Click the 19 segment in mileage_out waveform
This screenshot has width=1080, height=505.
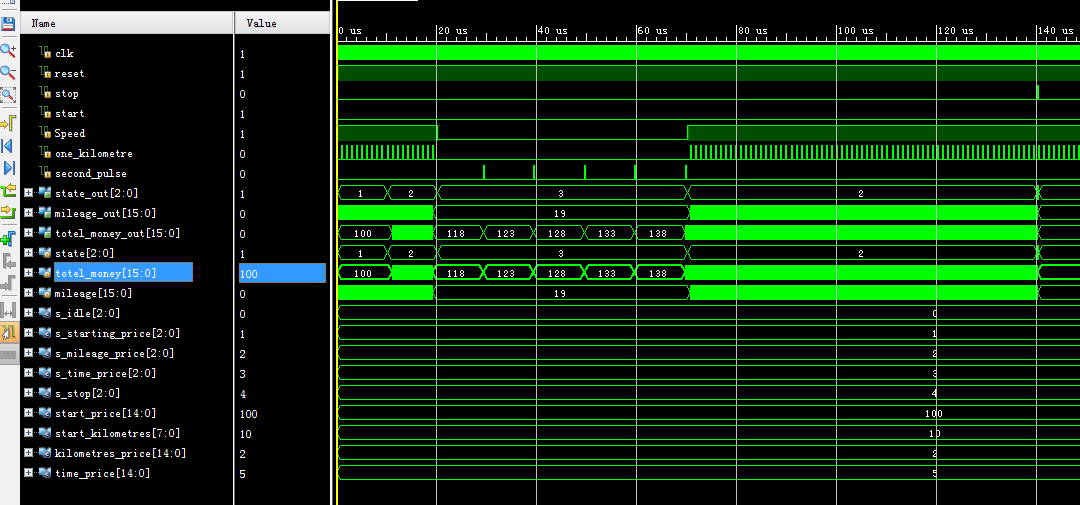pos(561,213)
